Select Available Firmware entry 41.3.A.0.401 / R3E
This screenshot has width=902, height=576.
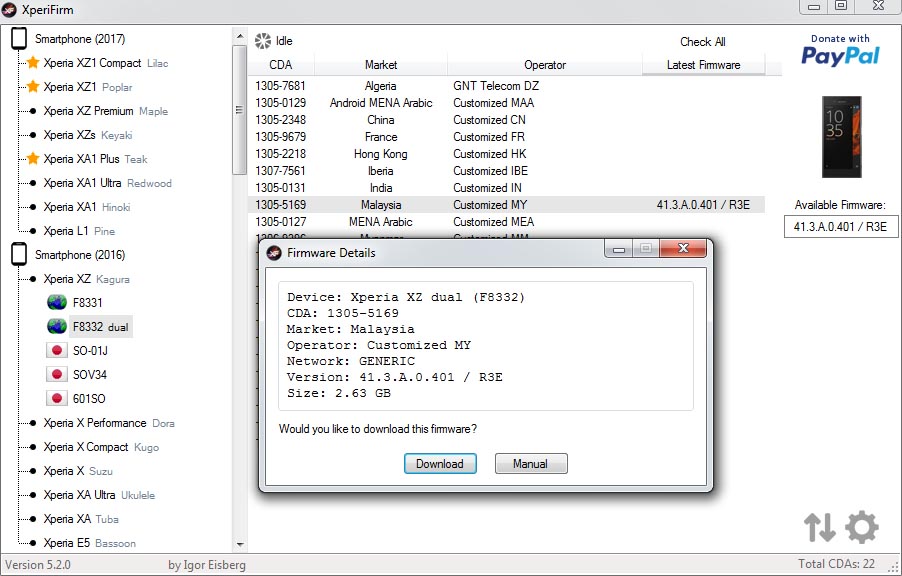(x=840, y=227)
